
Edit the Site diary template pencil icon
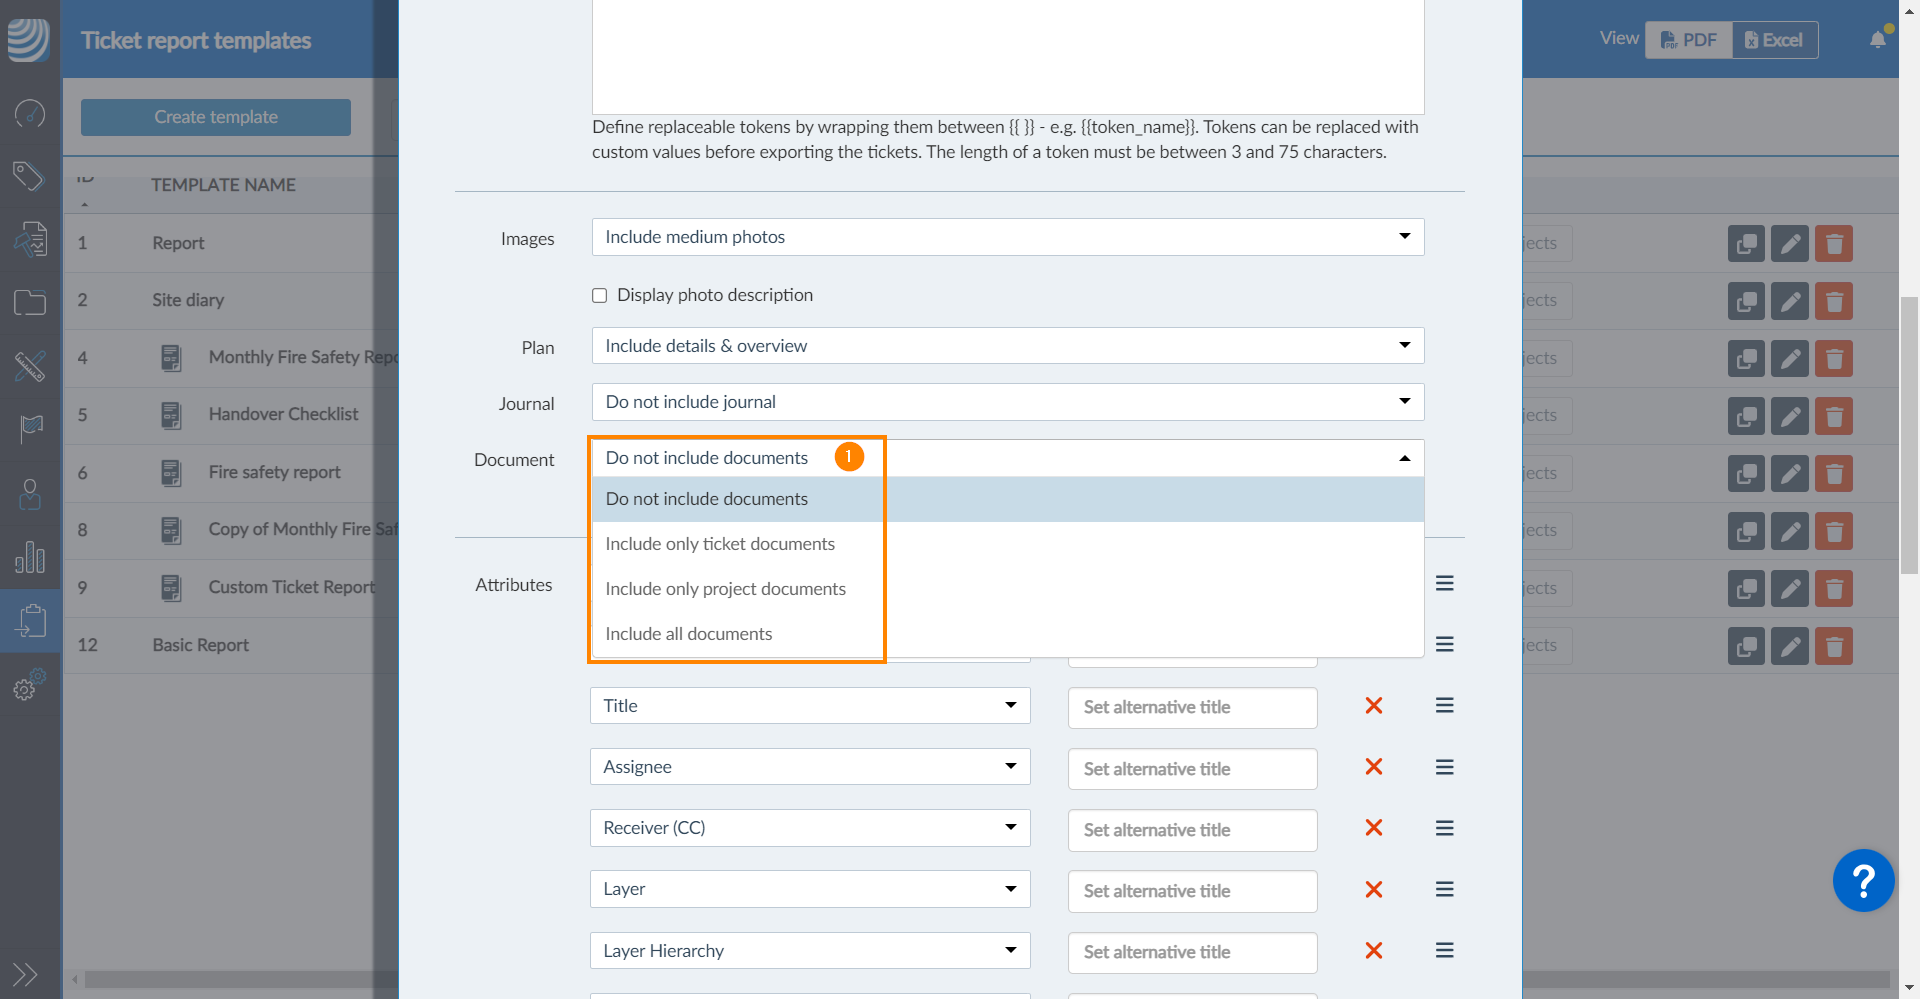tap(1789, 301)
